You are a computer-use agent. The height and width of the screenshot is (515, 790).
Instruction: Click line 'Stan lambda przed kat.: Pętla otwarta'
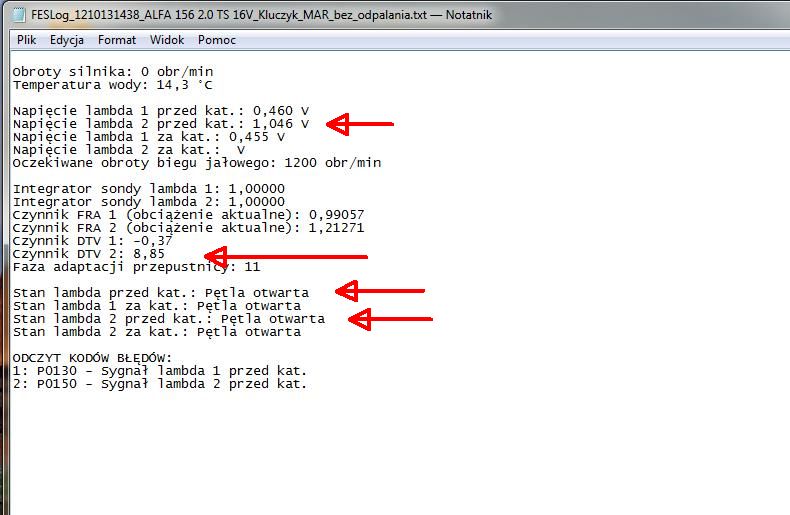tap(161, 293)
